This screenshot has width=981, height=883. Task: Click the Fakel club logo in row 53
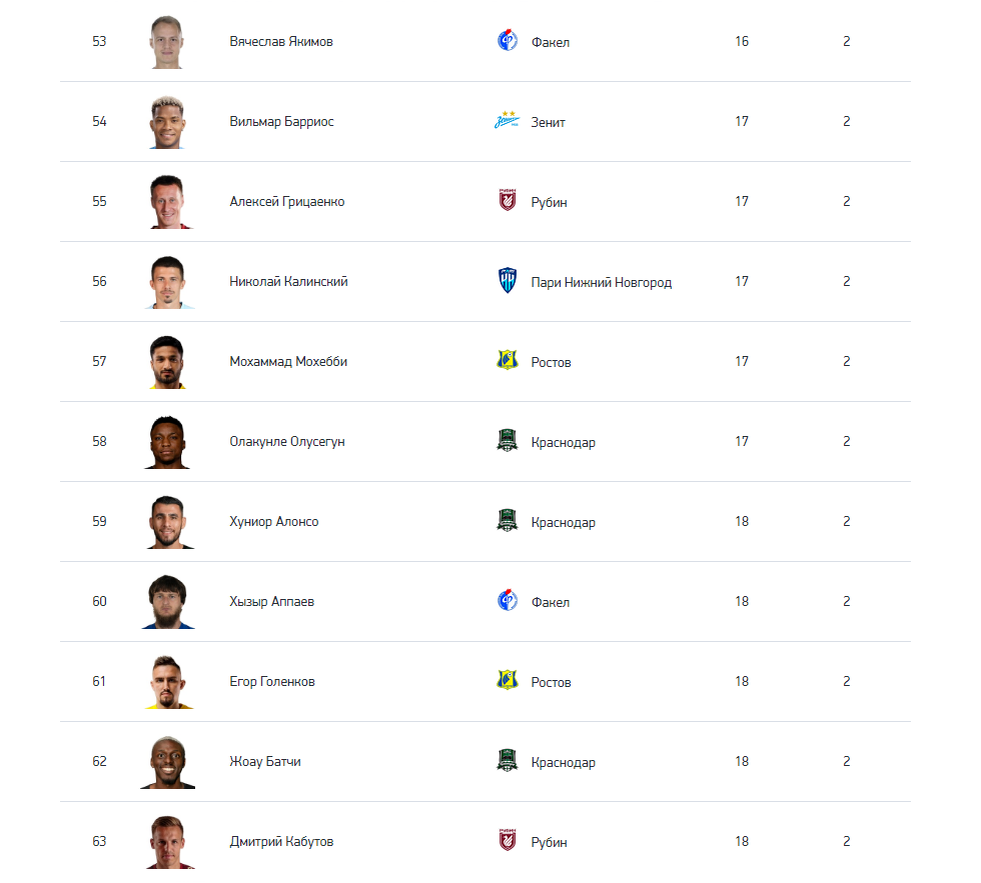507,41
